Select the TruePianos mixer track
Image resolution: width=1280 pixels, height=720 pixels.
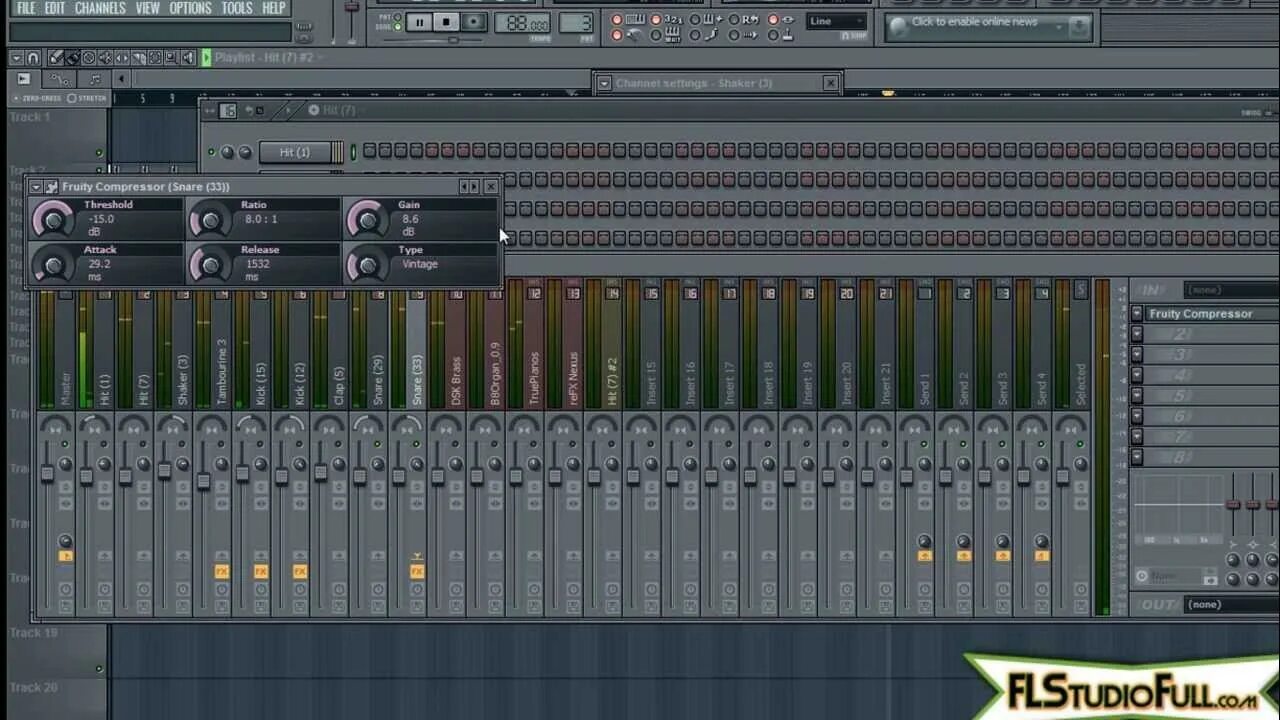point(534,378)
